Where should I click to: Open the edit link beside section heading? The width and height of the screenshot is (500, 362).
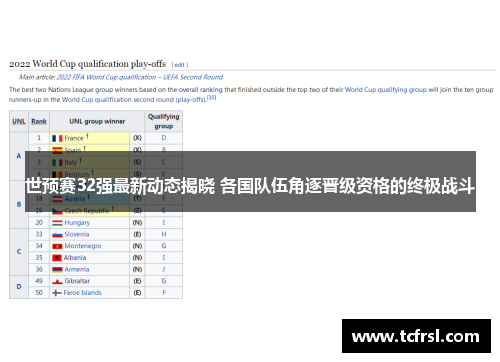coord(180,65)
